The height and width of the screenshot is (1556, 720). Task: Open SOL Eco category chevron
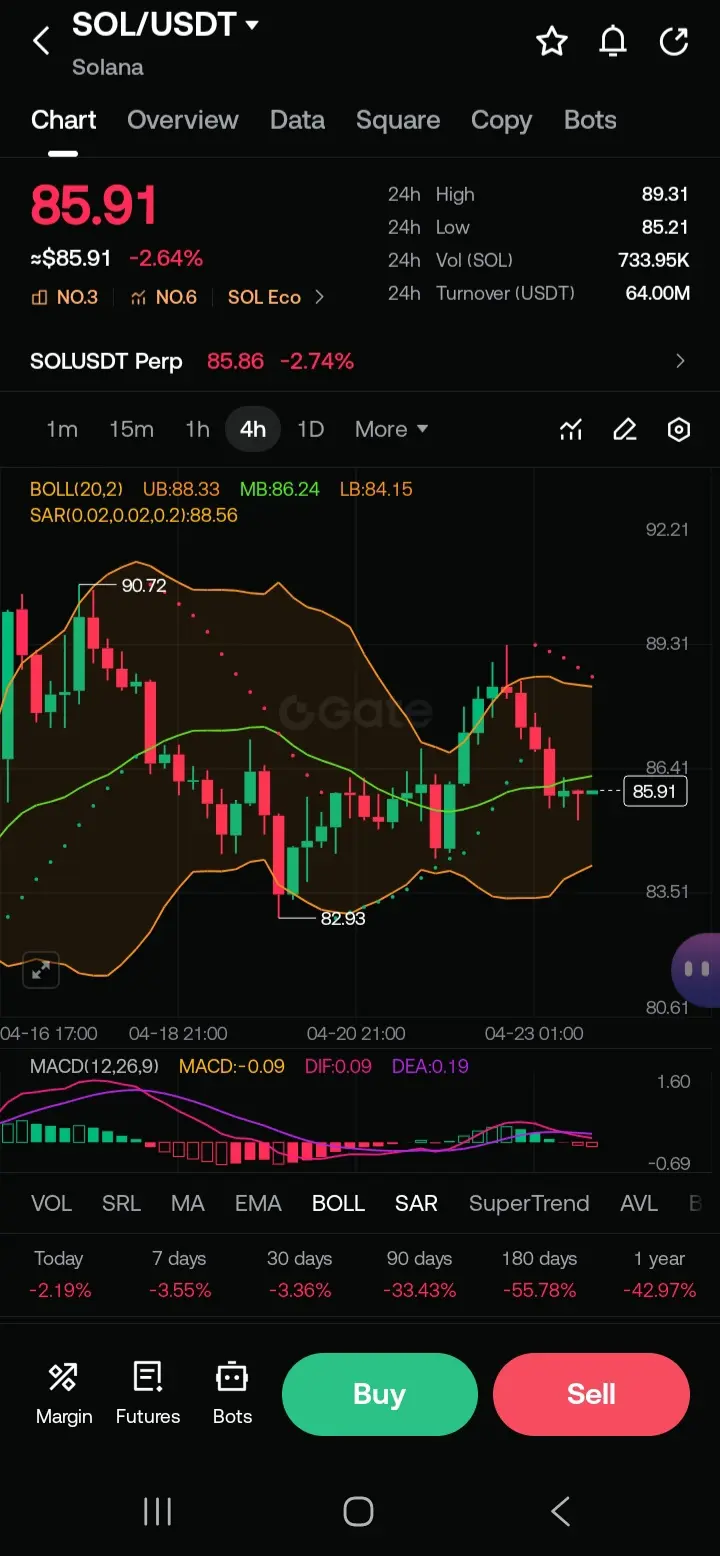click(320, 297)
